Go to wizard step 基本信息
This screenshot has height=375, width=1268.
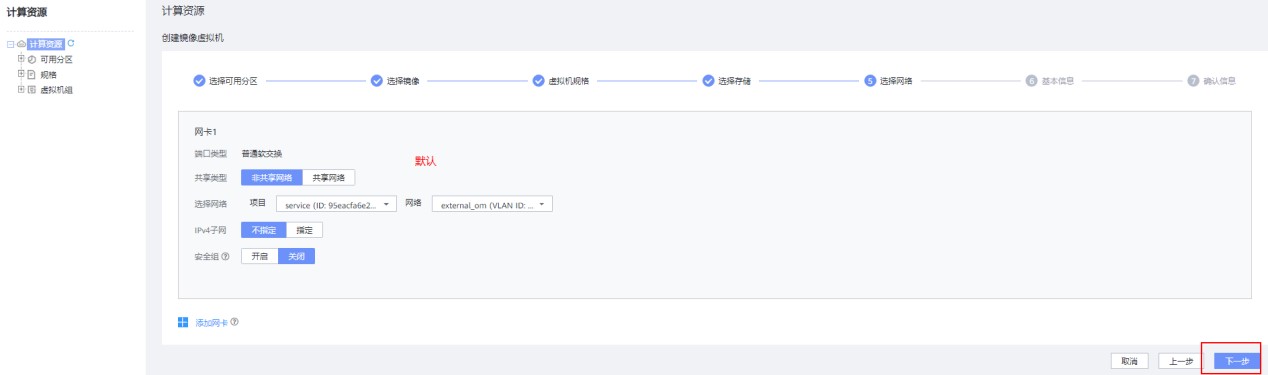tap(1058, 81)
